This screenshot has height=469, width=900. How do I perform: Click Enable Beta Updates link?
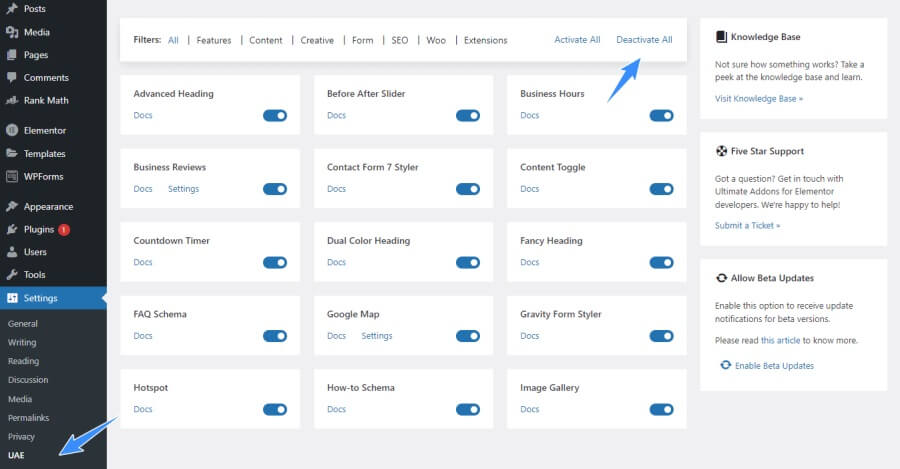(x=774, y=366)
